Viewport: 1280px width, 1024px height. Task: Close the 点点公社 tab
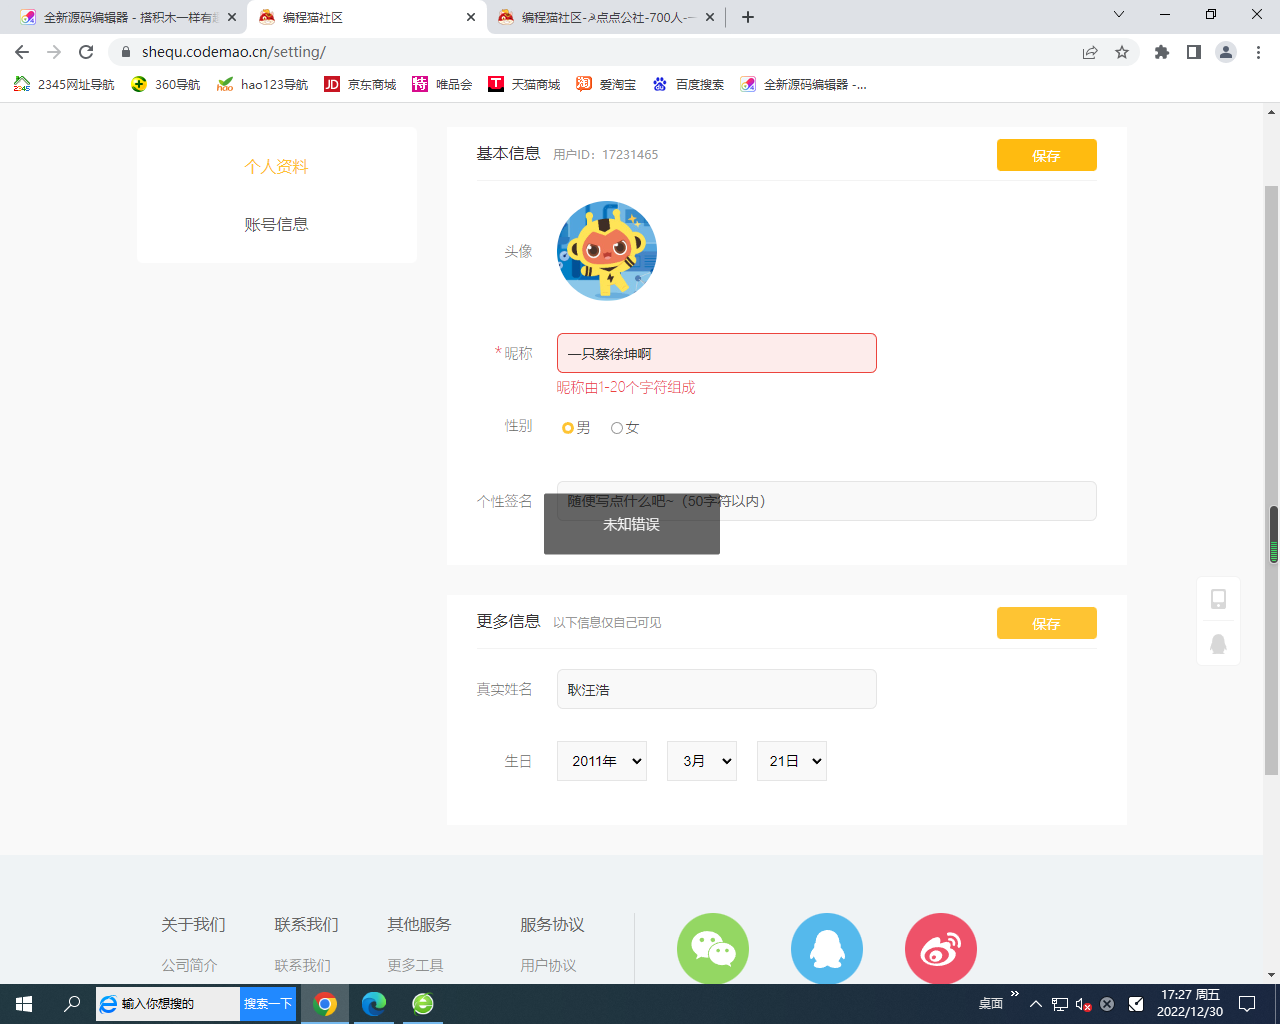pyautogui.click(x=710, y=17)
